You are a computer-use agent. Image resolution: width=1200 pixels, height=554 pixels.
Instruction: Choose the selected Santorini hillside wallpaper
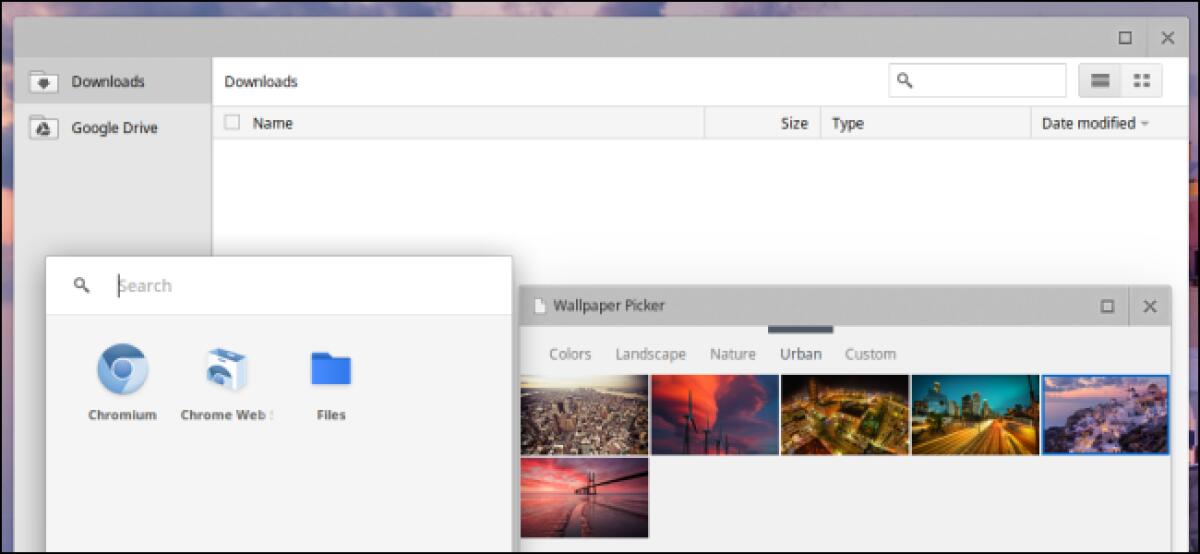click(x=1105, y=415)
